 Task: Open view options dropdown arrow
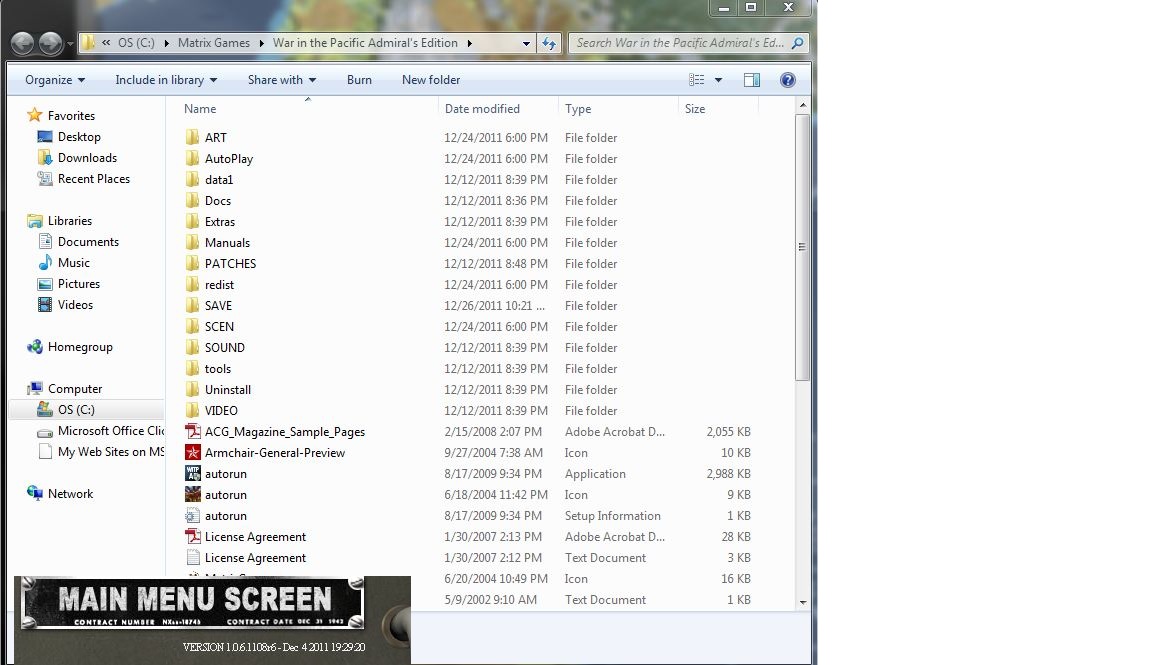[x=719, y=80]
